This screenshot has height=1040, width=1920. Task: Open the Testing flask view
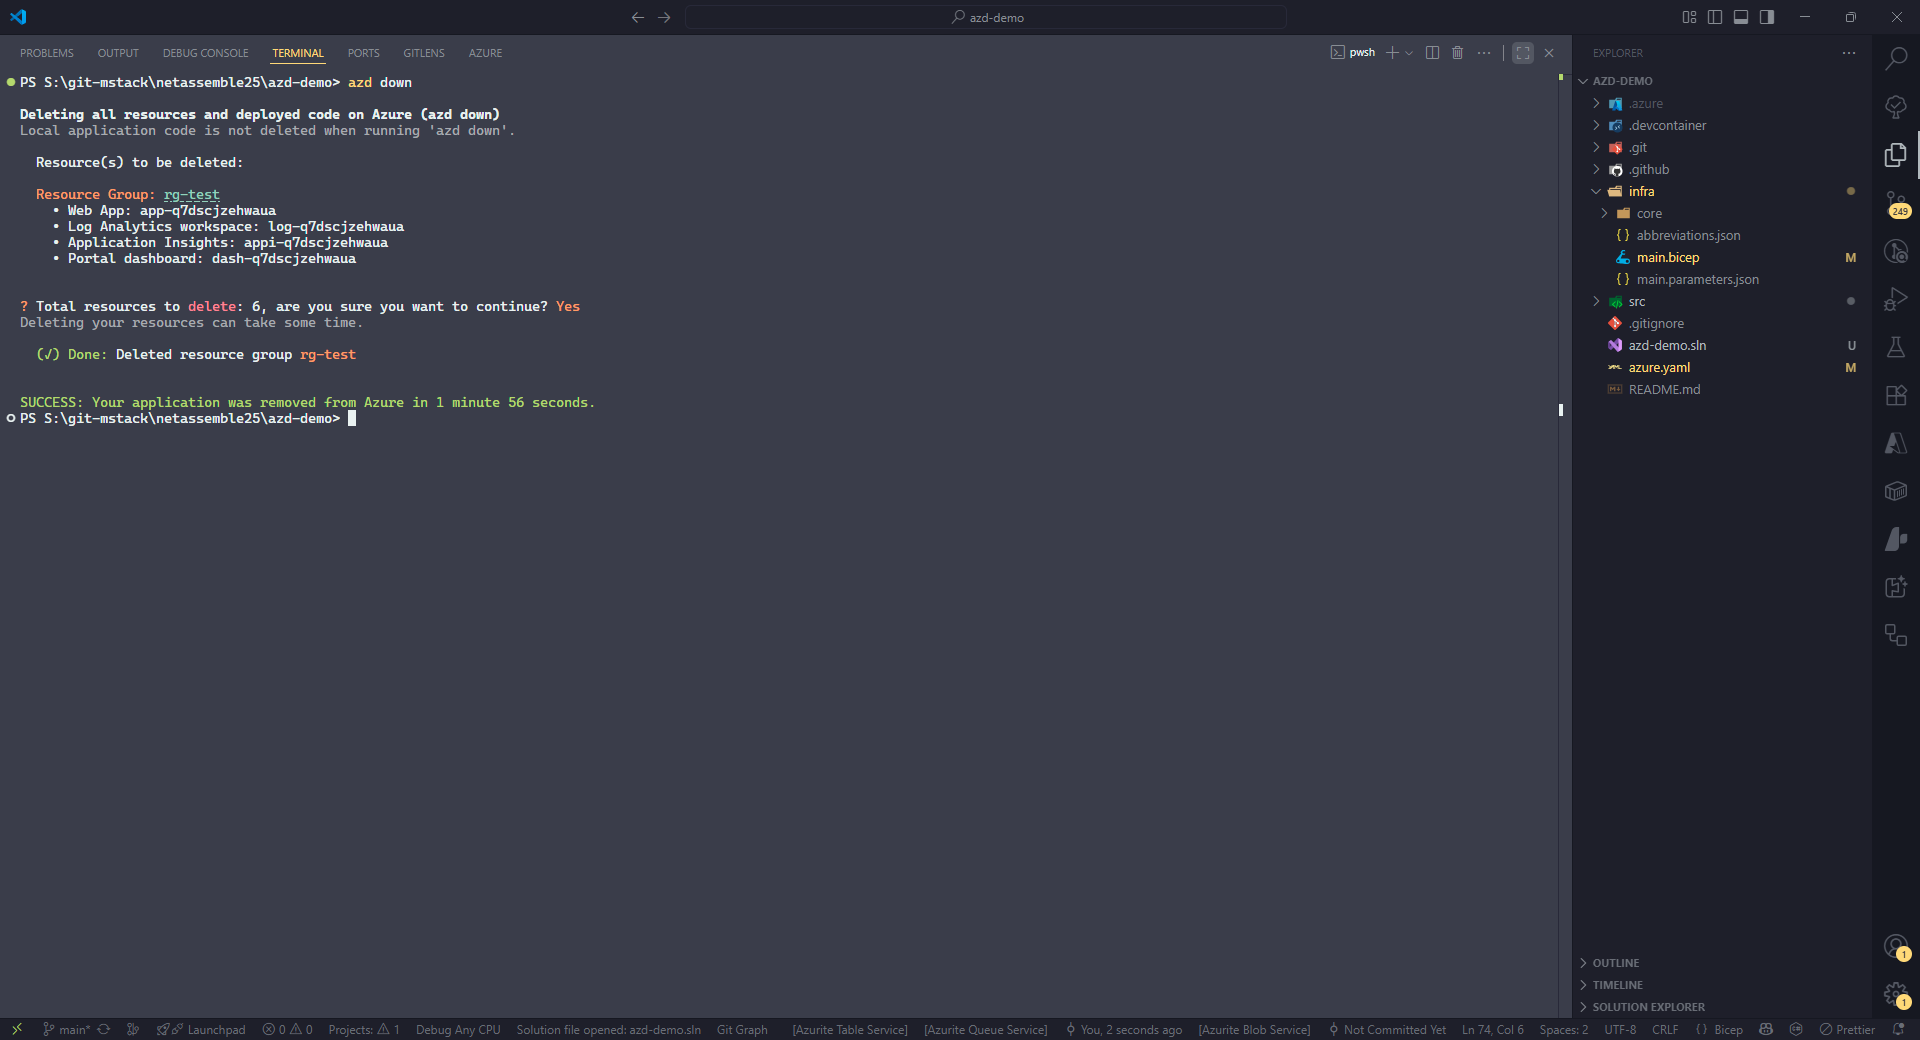click(x=1896, y=347)
